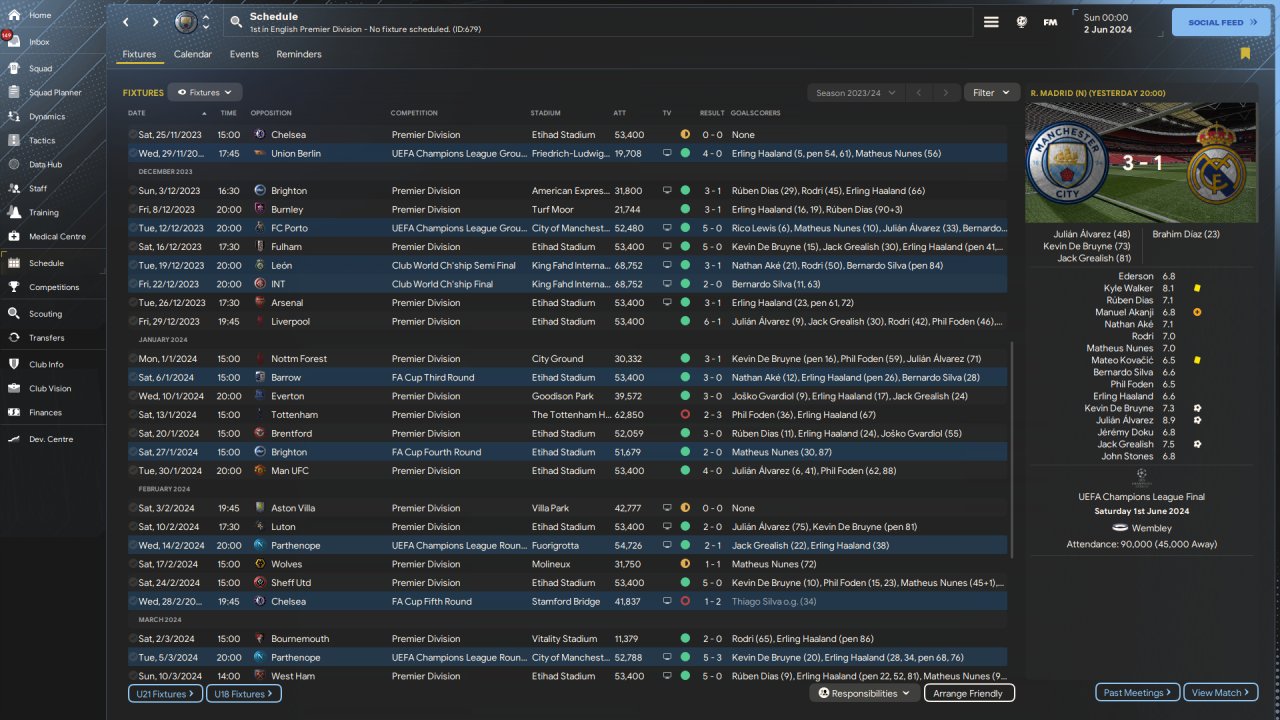Click the Competition column header

point(414,113)
